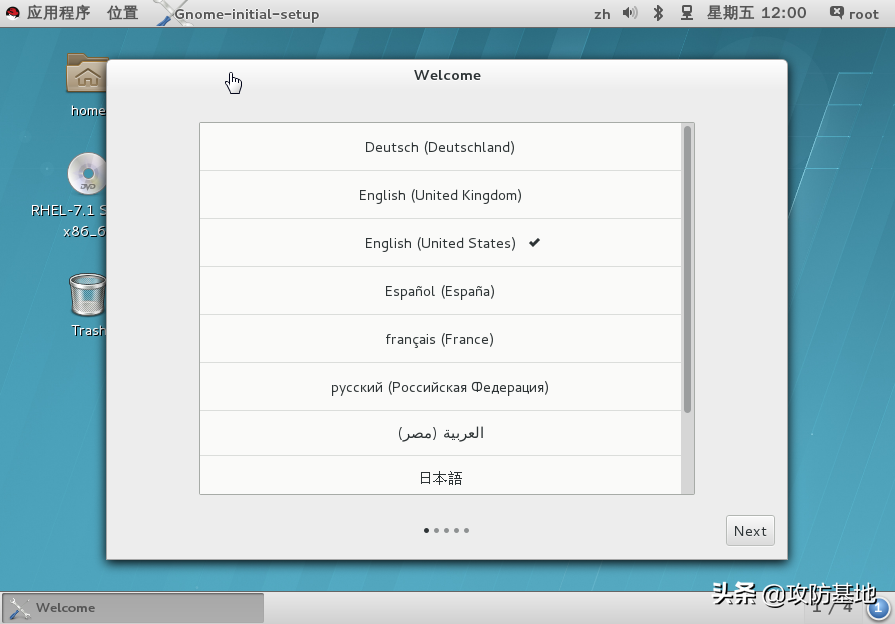Screen dimensions: 895x624
Task: Open the RHEL-7.1 DVD desktop icon
Action: click(87, 175)
